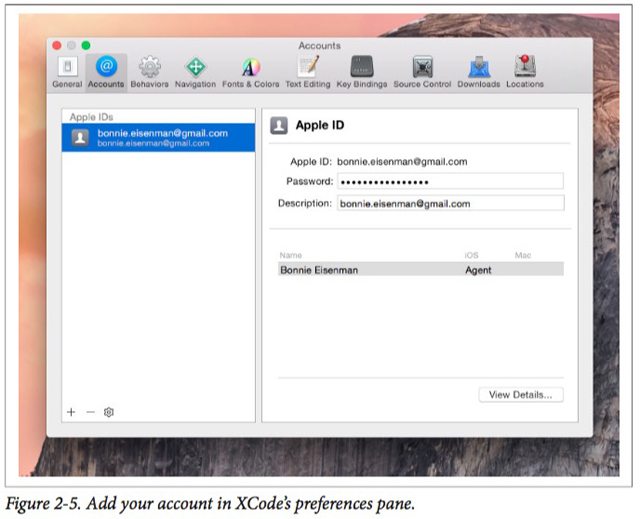Click into the Password field
Viewport: 640px width, 519px height.
click(450, 182)
